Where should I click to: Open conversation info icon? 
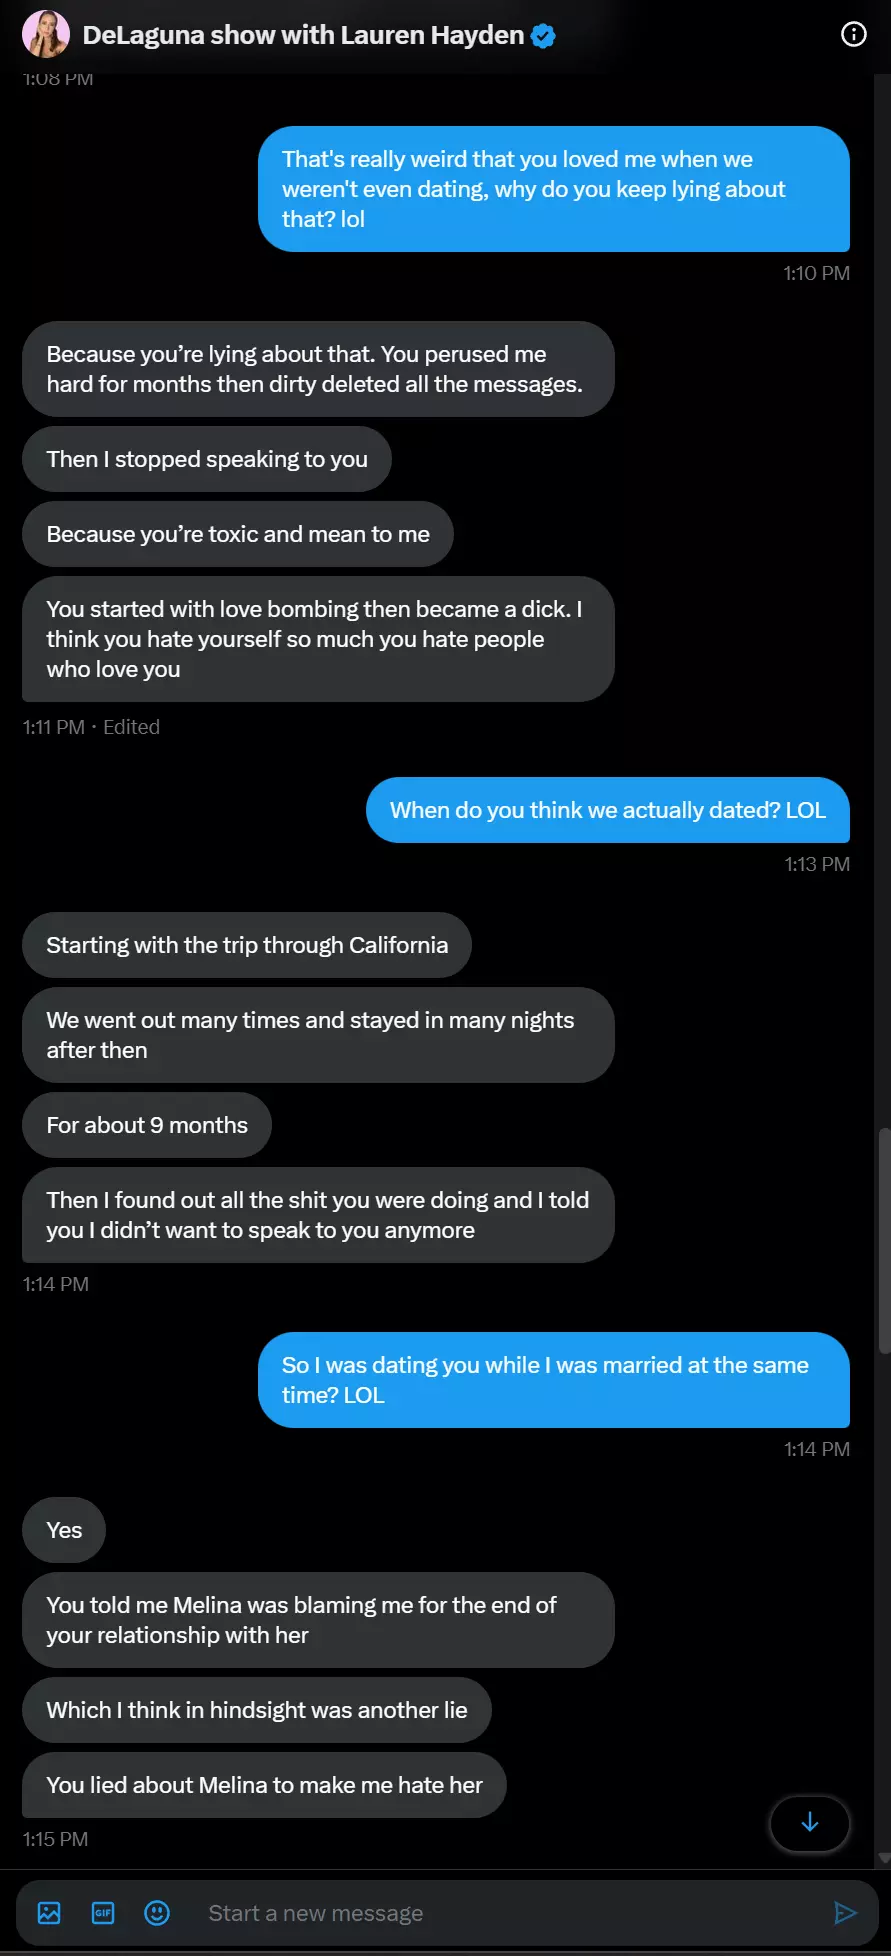point(853,35)
